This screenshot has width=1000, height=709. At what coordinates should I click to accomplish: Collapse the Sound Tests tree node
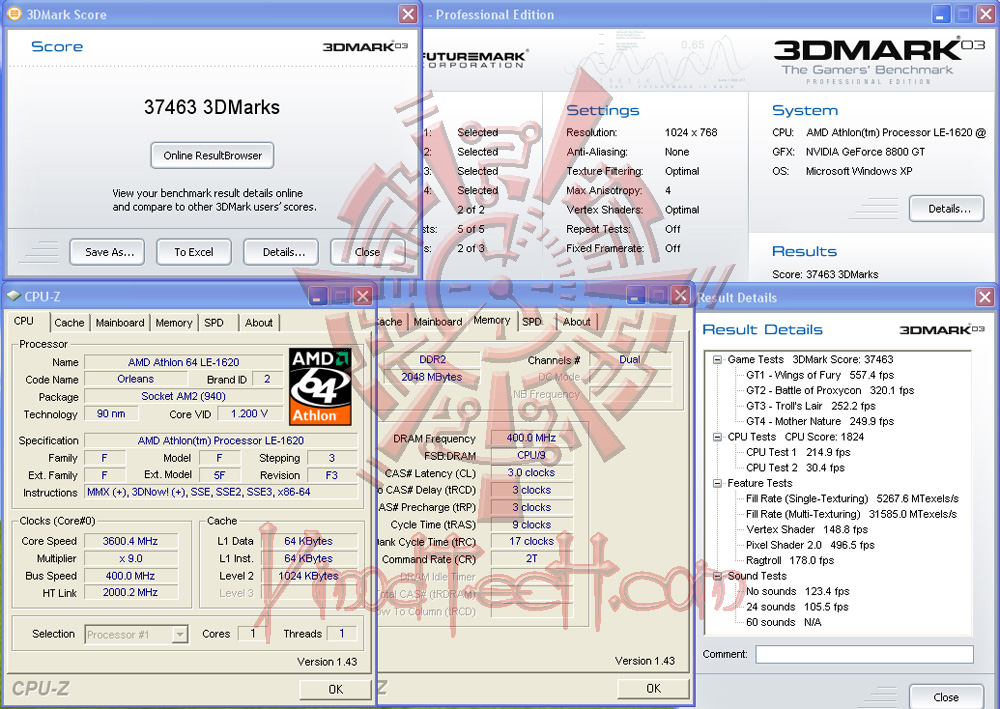pos(717,576)
